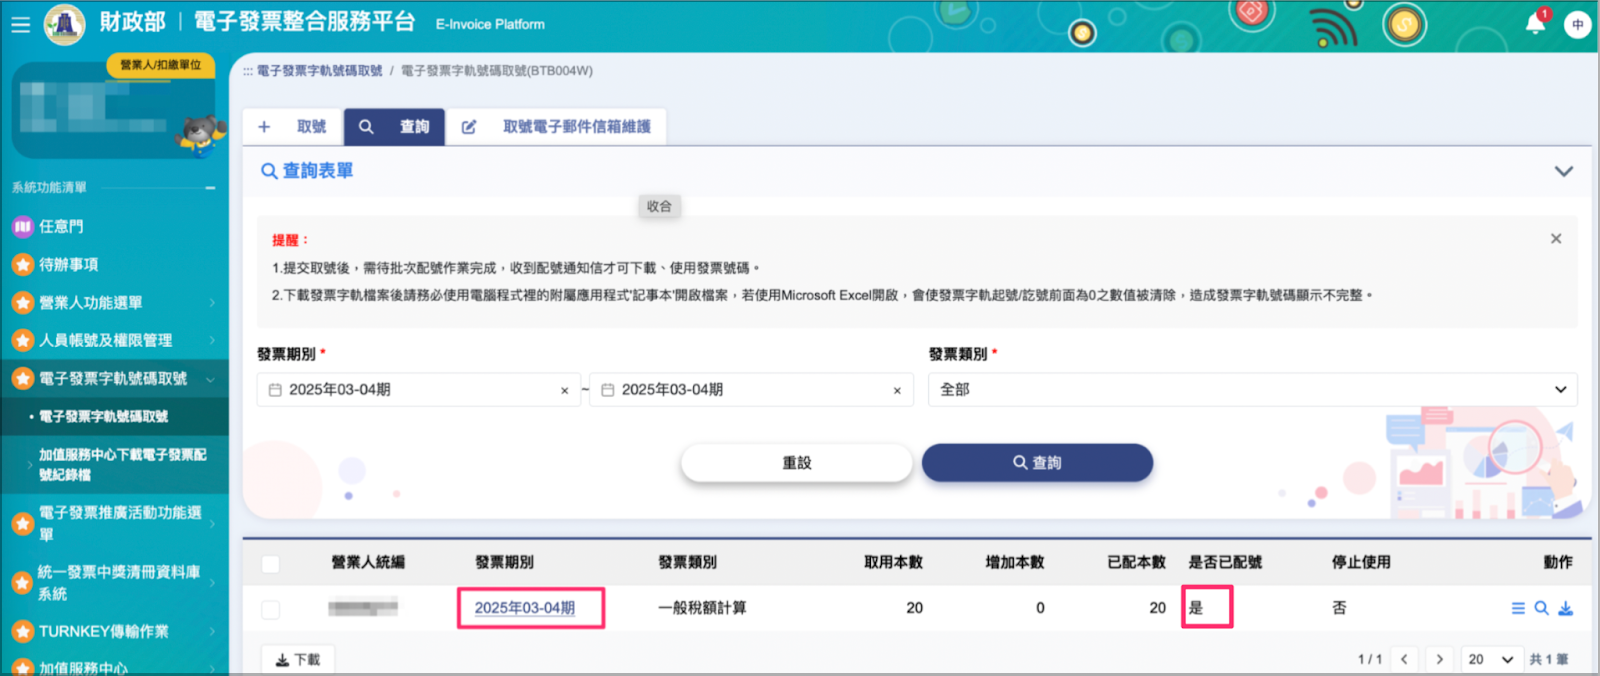
Task: Open the list icon in action column
Action: pyautogui.click(x=1518, y=608)
